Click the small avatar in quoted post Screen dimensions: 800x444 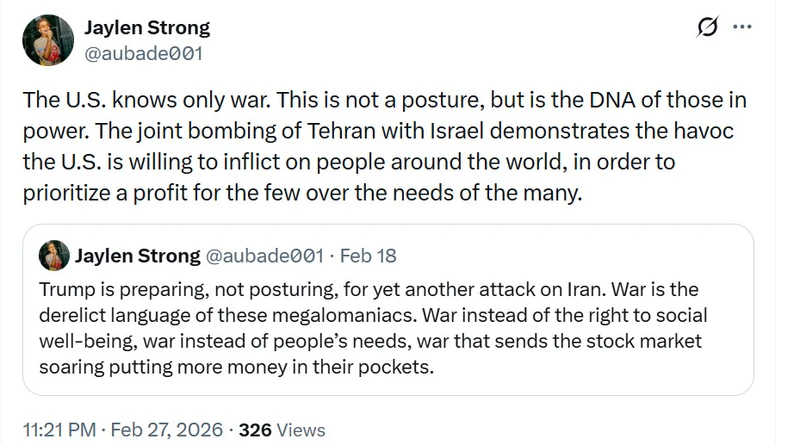pyautogui.click(x=54, y=255)
